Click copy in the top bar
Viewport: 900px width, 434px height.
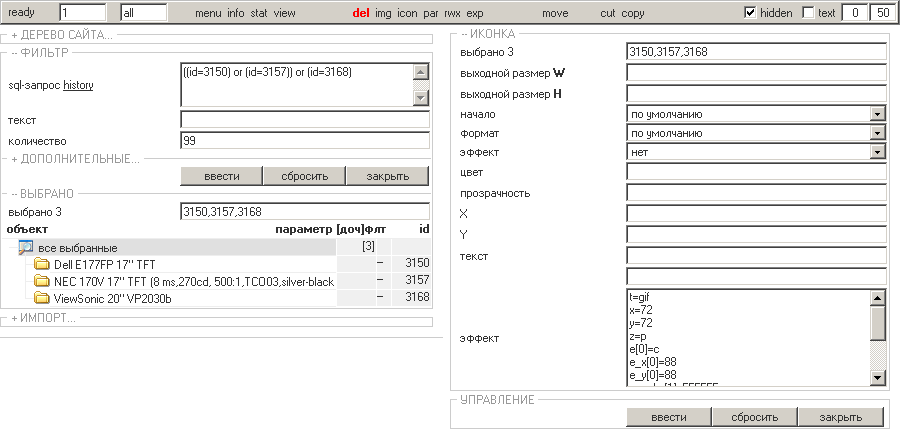point(633,13)
